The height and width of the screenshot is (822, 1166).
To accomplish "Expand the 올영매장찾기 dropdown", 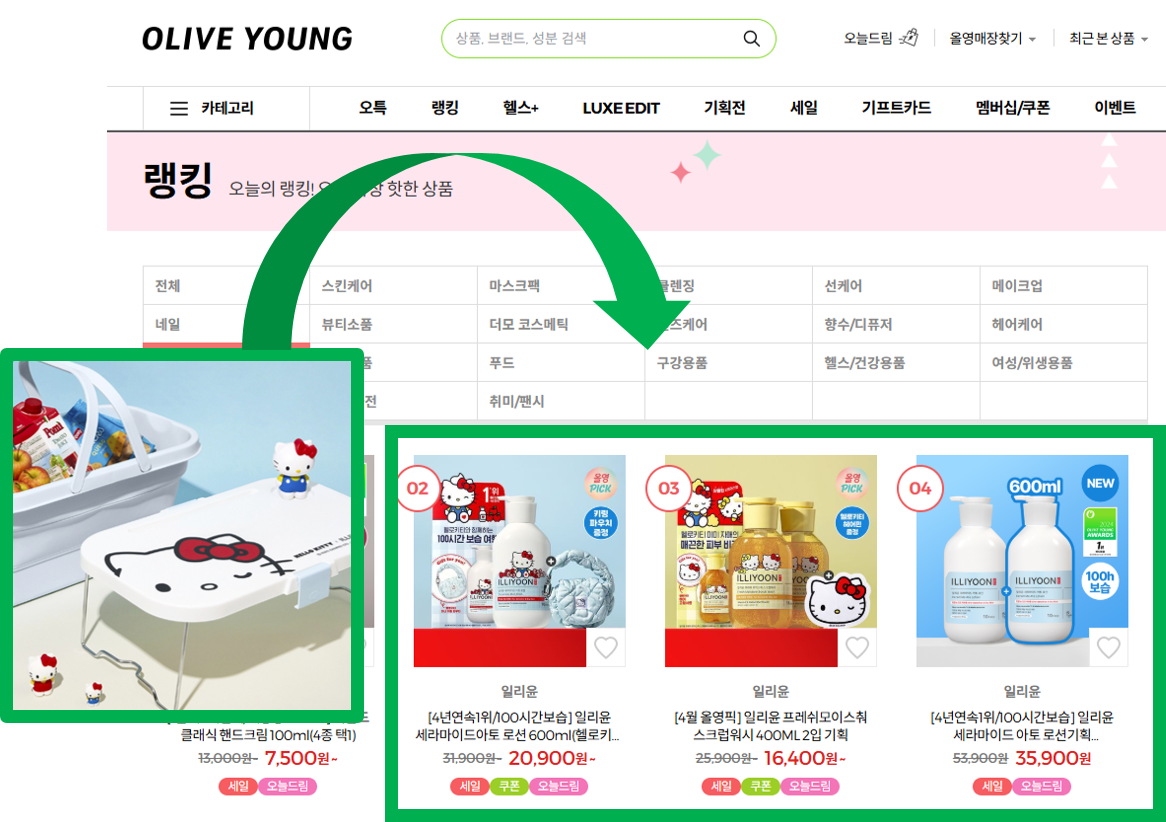I will tap(993, 39).
